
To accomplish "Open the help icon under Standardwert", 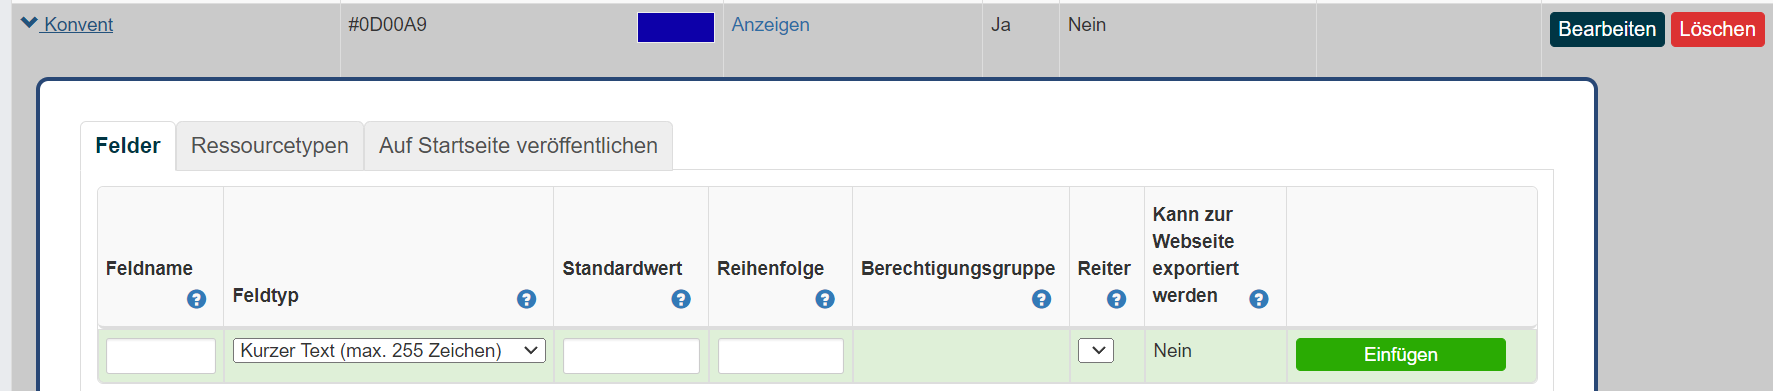I will coord(681,299).
